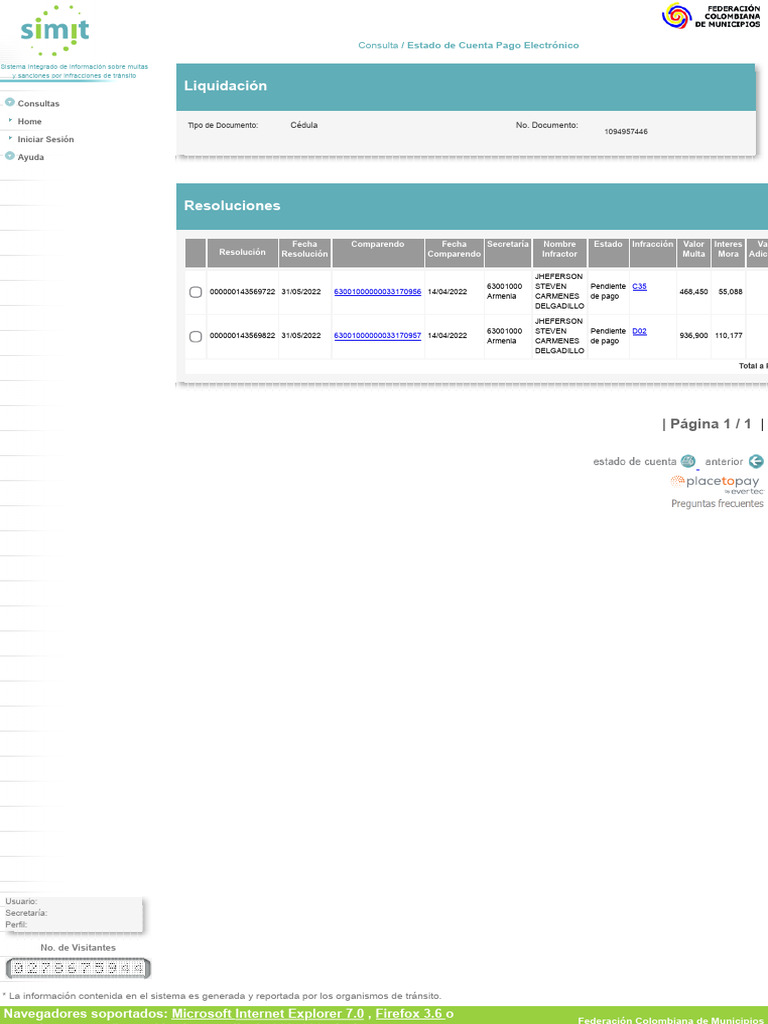The image size is (768, 1024).
Task: Click the Fecha Resolución column header
Action: (x=304, y=253)
